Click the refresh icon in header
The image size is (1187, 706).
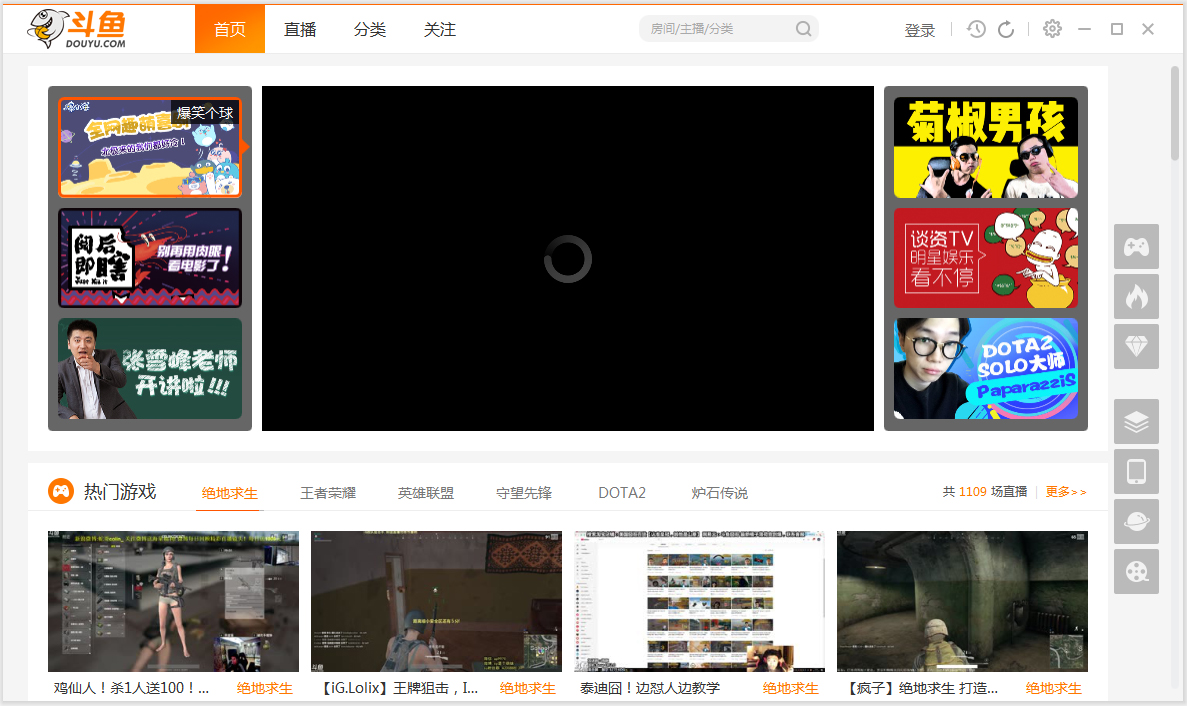1006,29
